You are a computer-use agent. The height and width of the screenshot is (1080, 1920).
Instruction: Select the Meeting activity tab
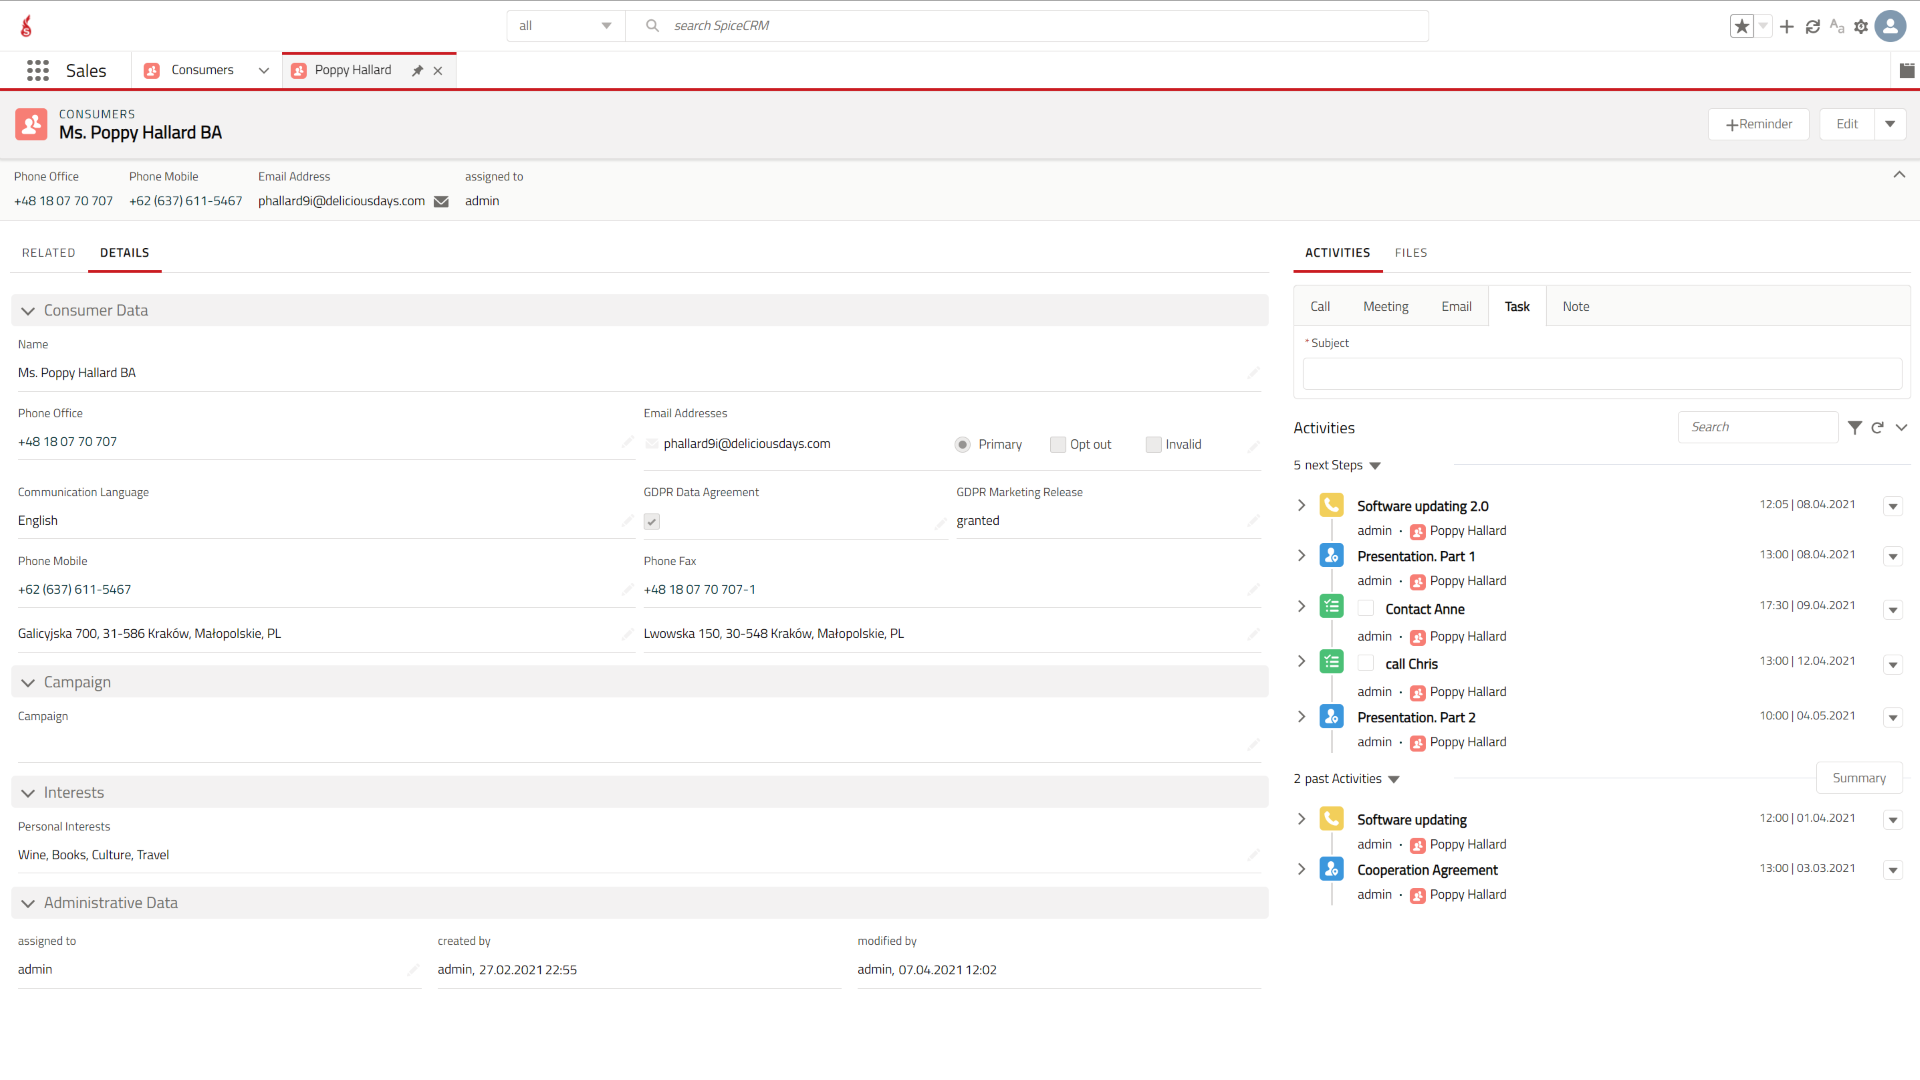pos(1386,307)
